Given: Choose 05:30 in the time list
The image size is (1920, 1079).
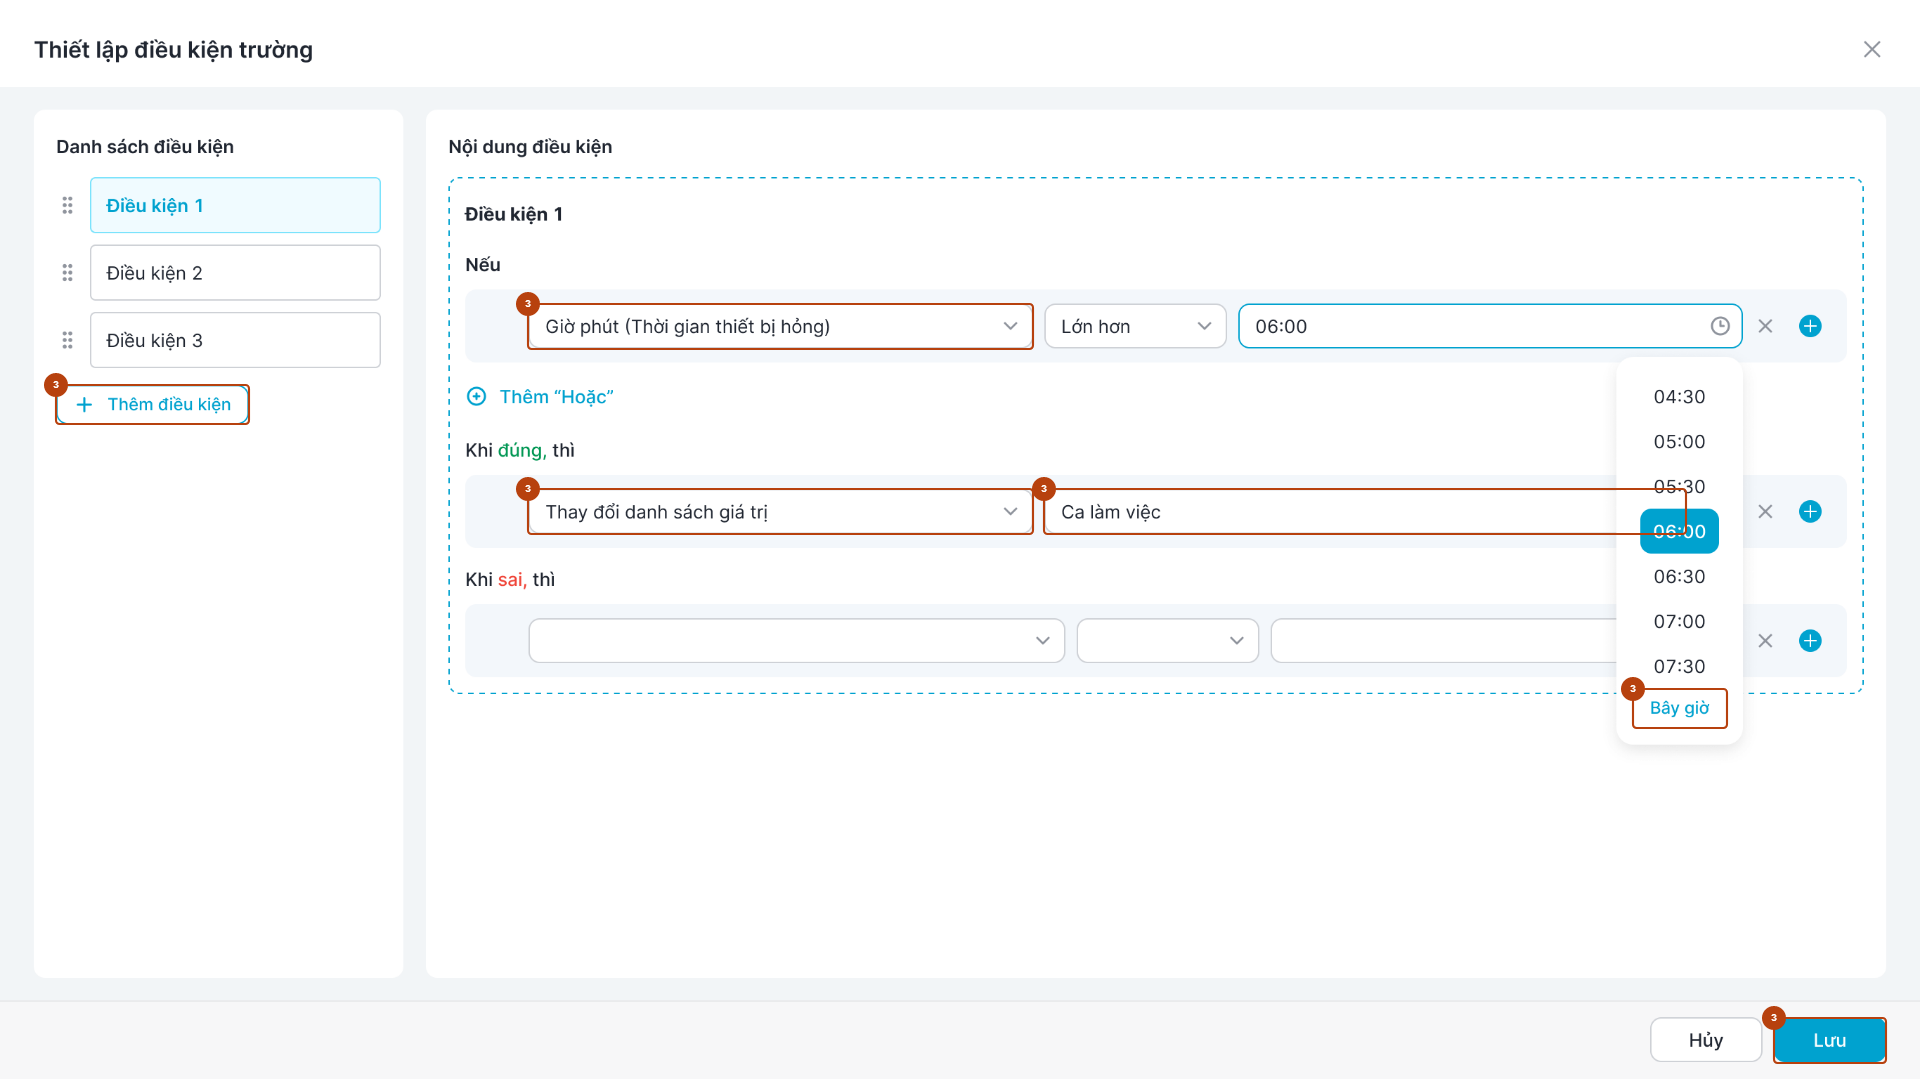Looking at the screenshot, I should click(x=1679, y=487).
